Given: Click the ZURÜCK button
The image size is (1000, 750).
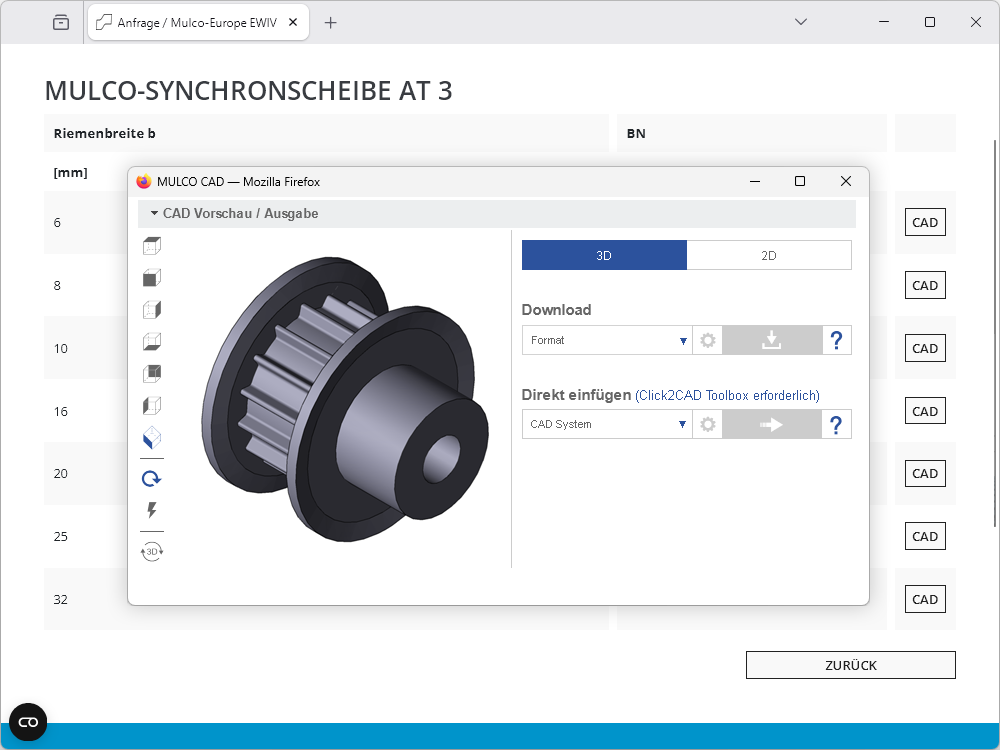Looking at the screenshot, I should [x=850, y=665].
